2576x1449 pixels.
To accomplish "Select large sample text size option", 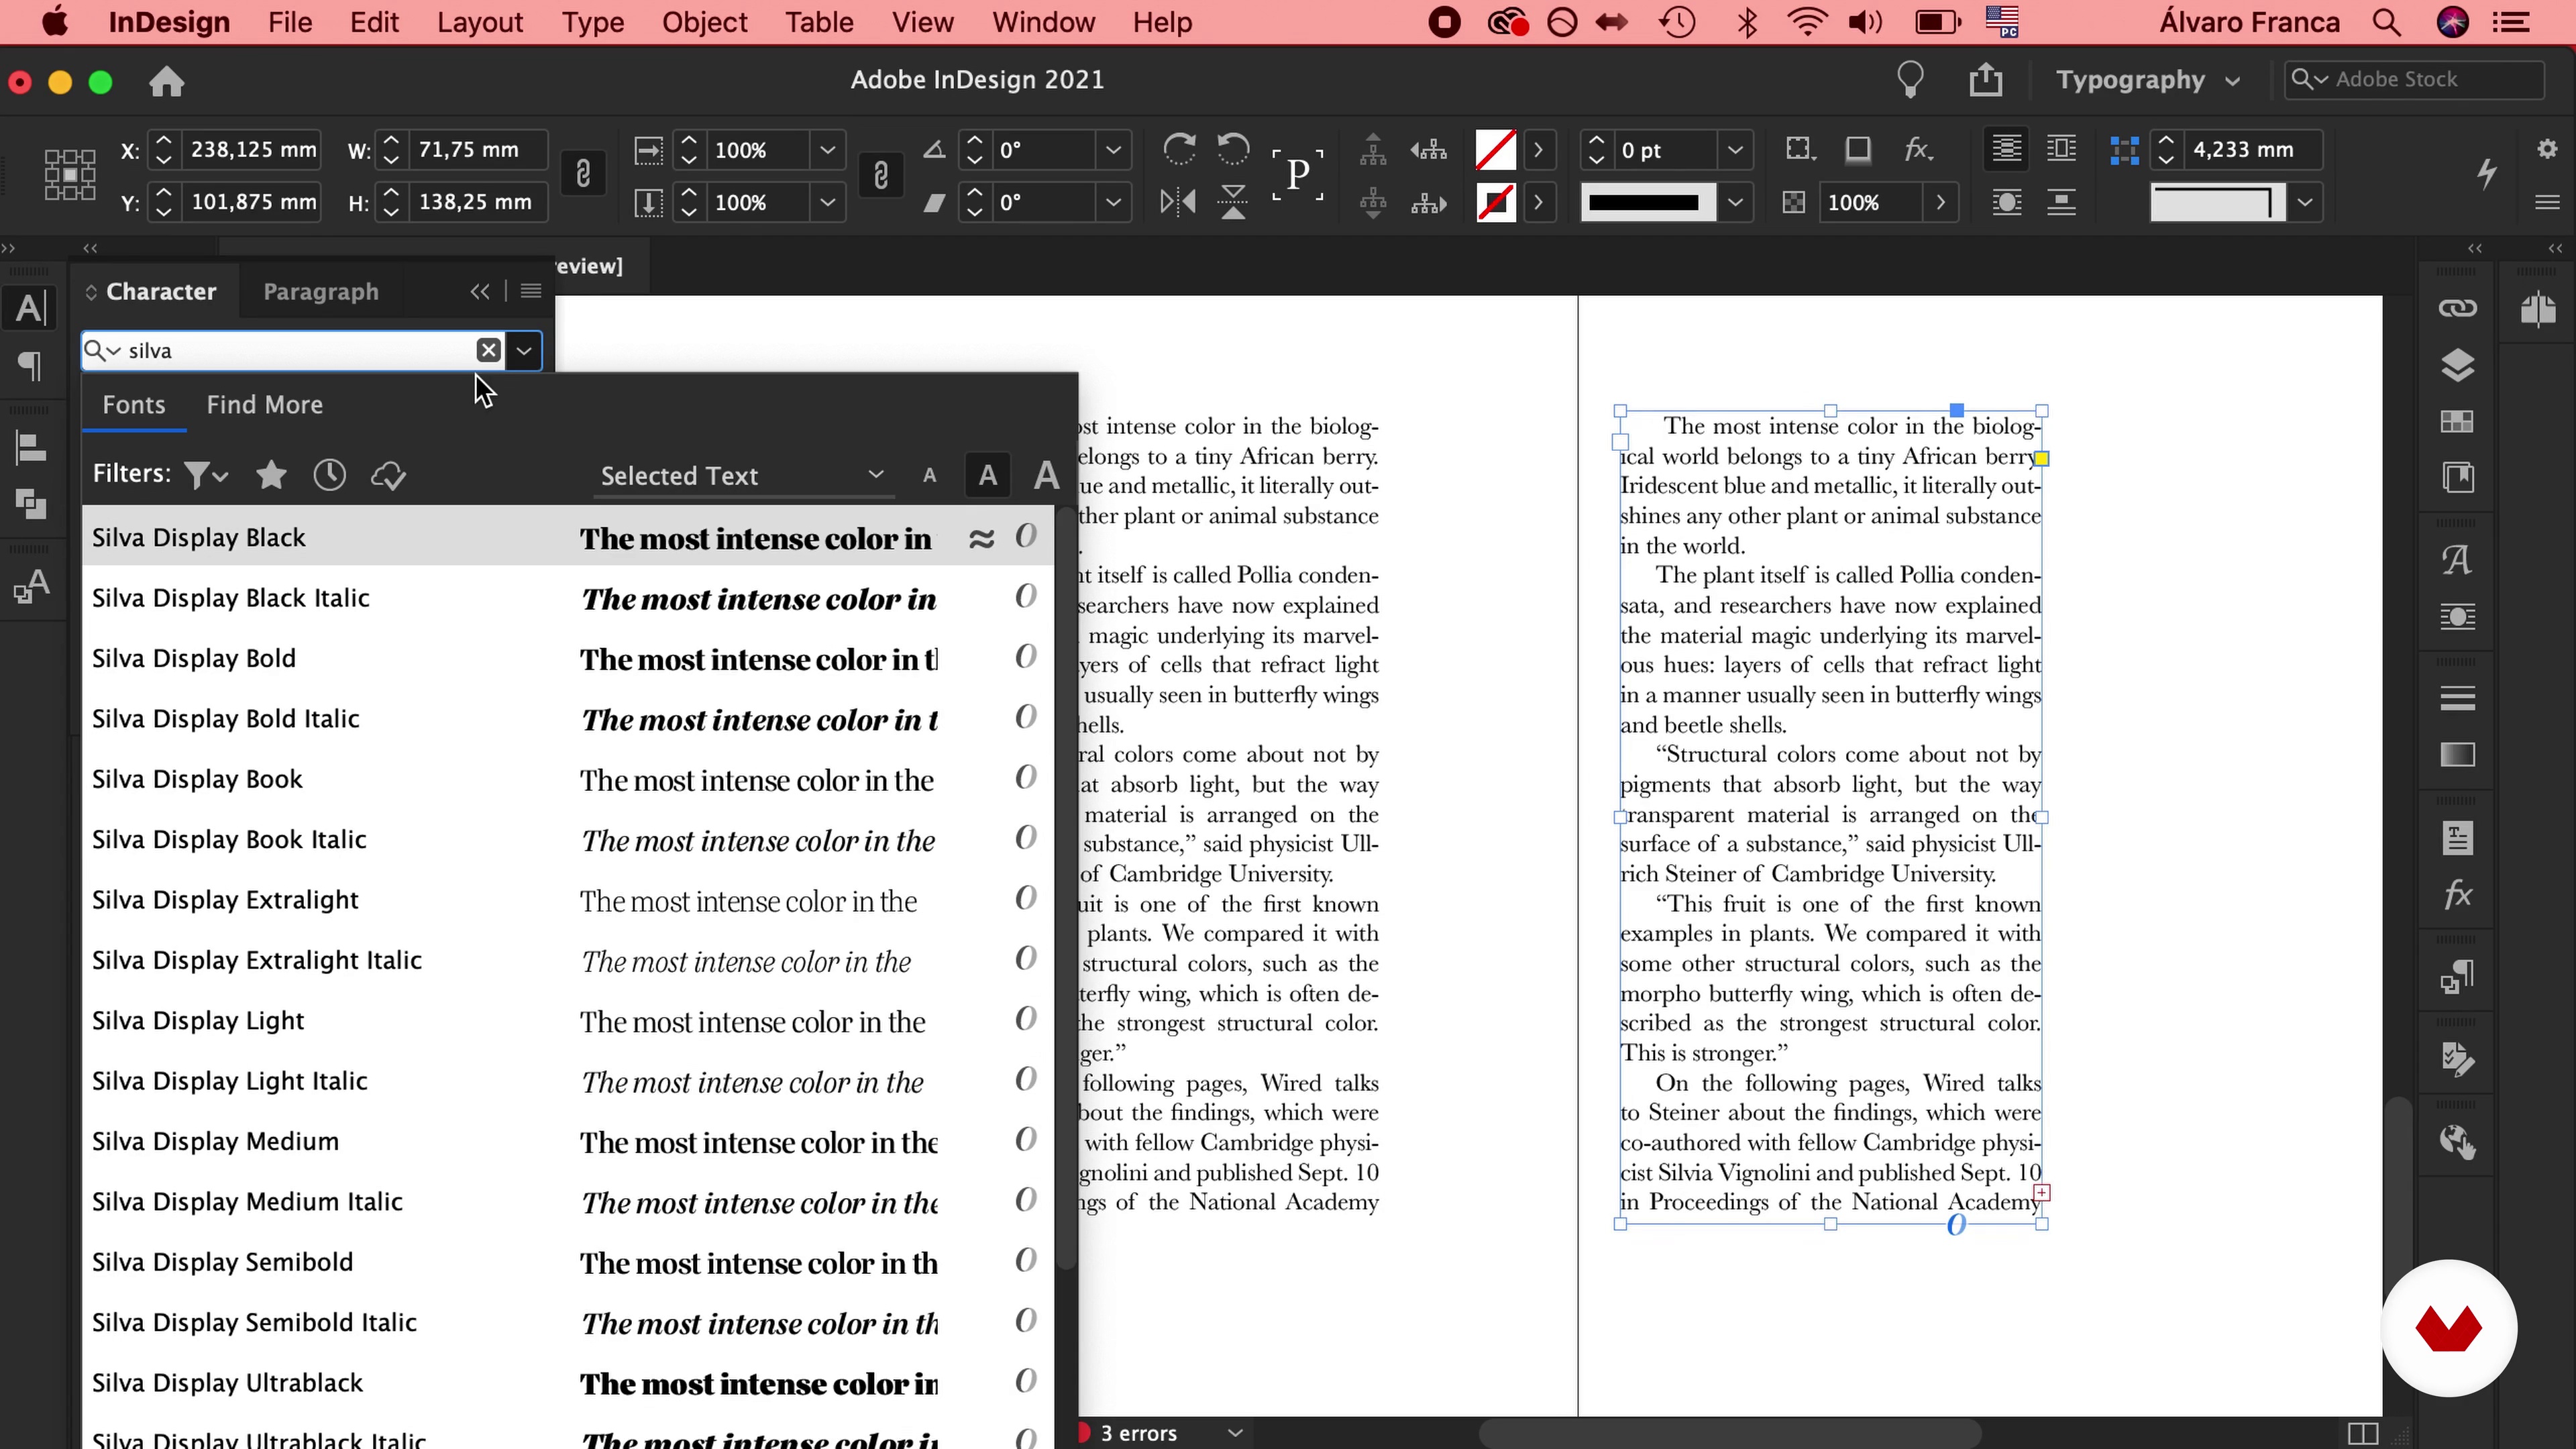I will coord(1046,476).
